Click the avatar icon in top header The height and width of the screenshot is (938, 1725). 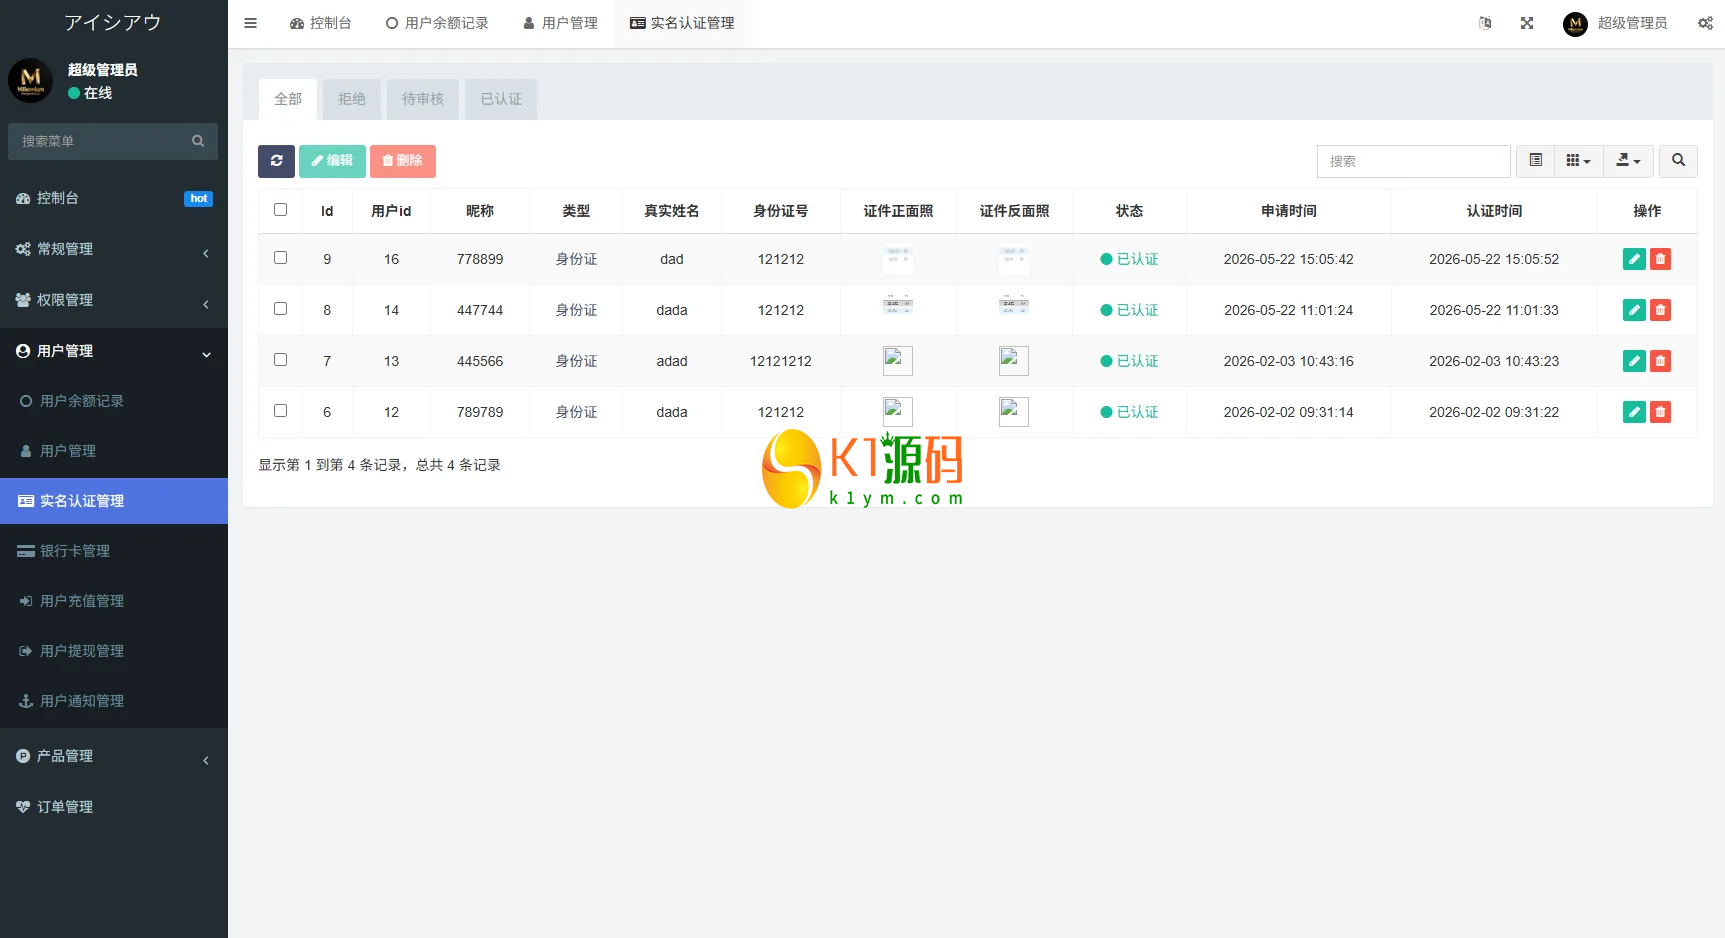tap(1575, 24)
